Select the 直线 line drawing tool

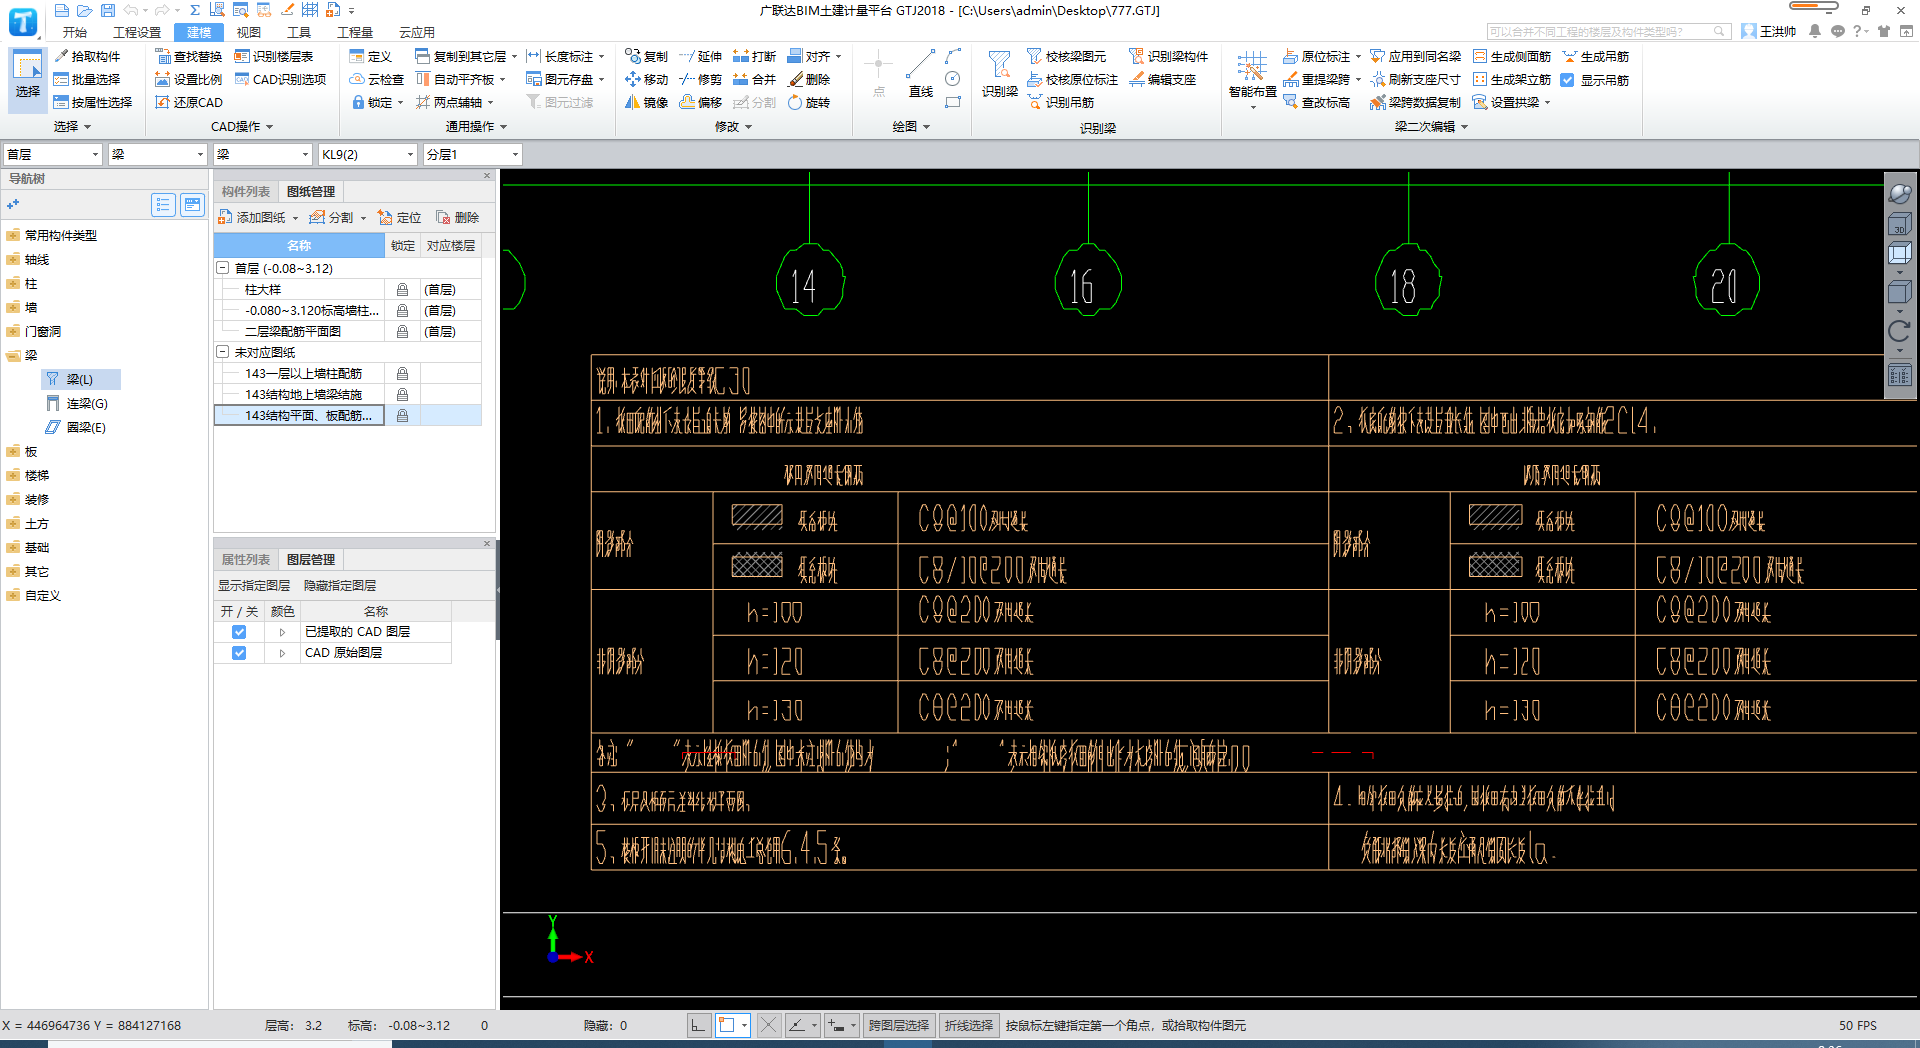[921, 74]
